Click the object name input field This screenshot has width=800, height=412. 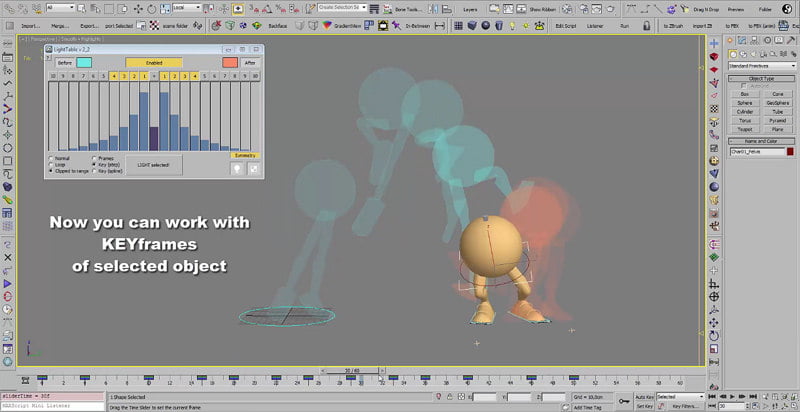pyautogui.click(x=755, y=151)
